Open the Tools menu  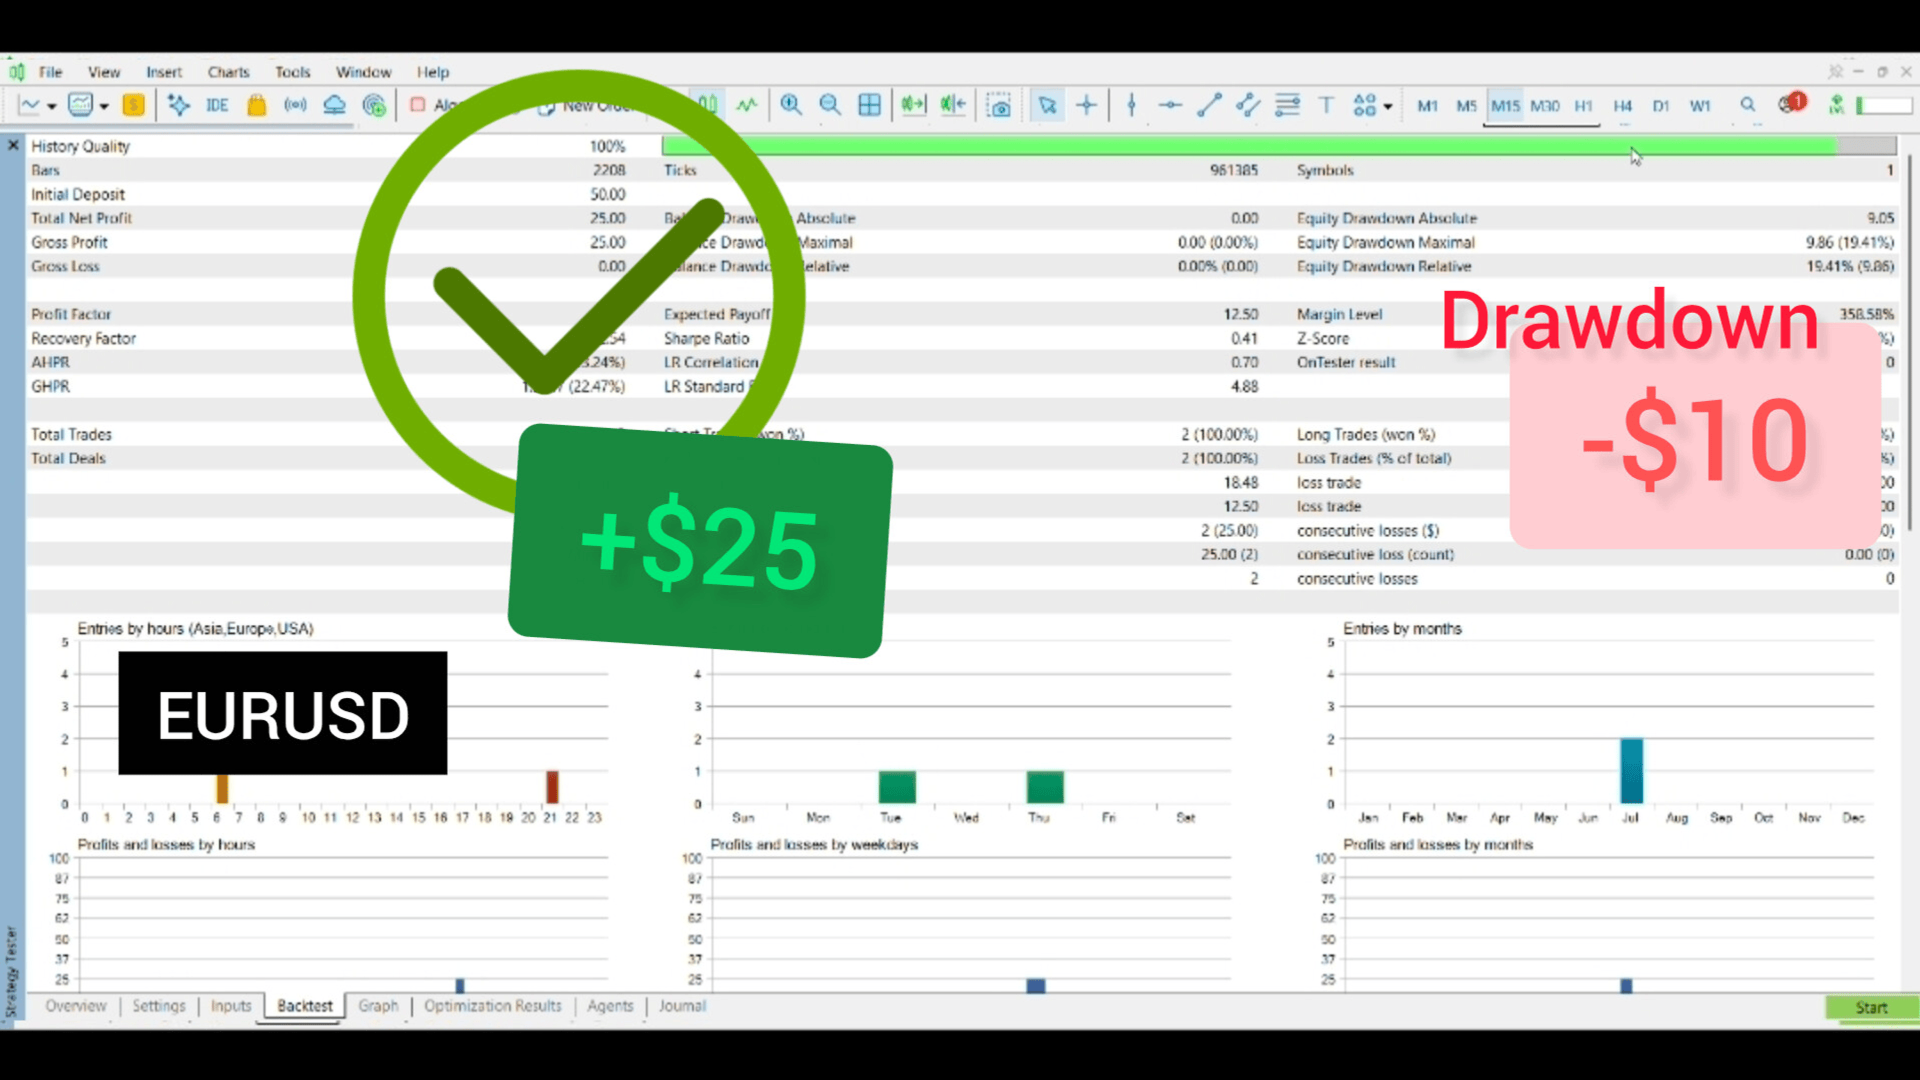pyautogui.click(x=293, y=72)
